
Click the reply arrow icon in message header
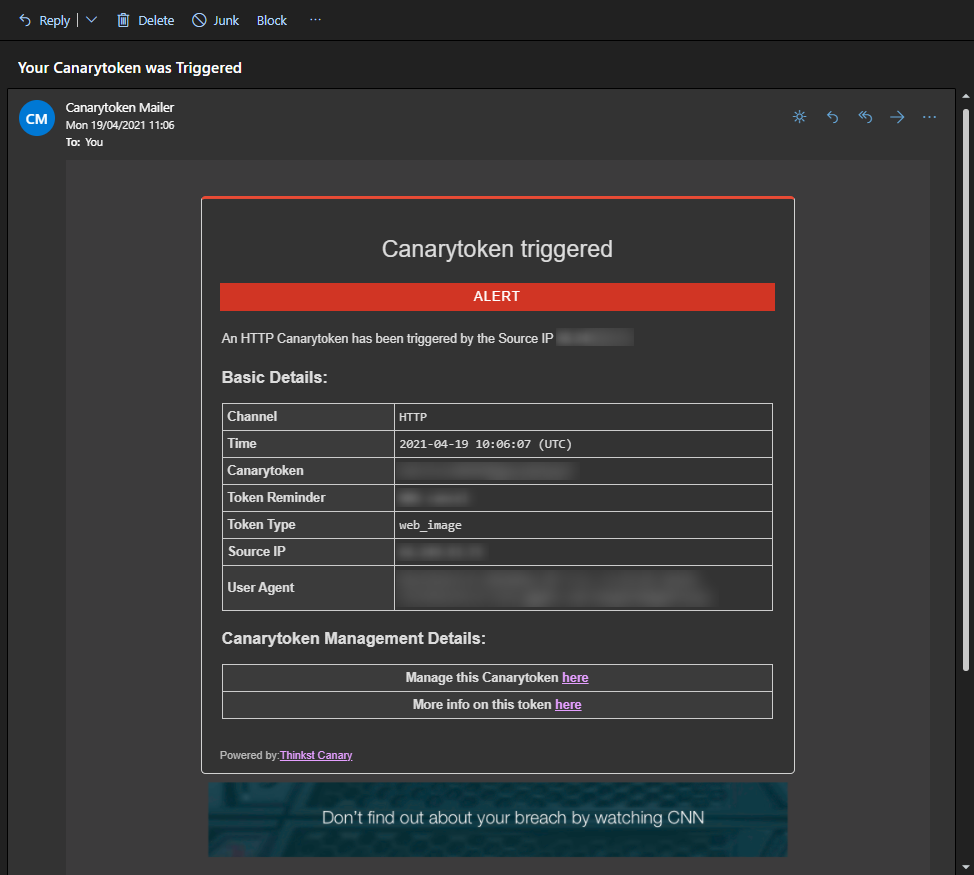click(x=832, y=117)
